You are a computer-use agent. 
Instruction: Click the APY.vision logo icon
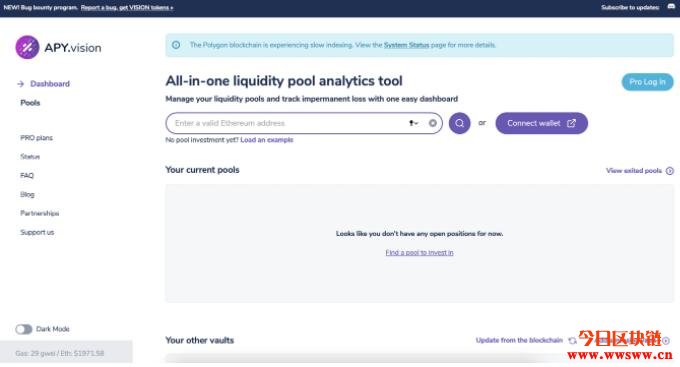pyautogui.click(x=27, y=47)
